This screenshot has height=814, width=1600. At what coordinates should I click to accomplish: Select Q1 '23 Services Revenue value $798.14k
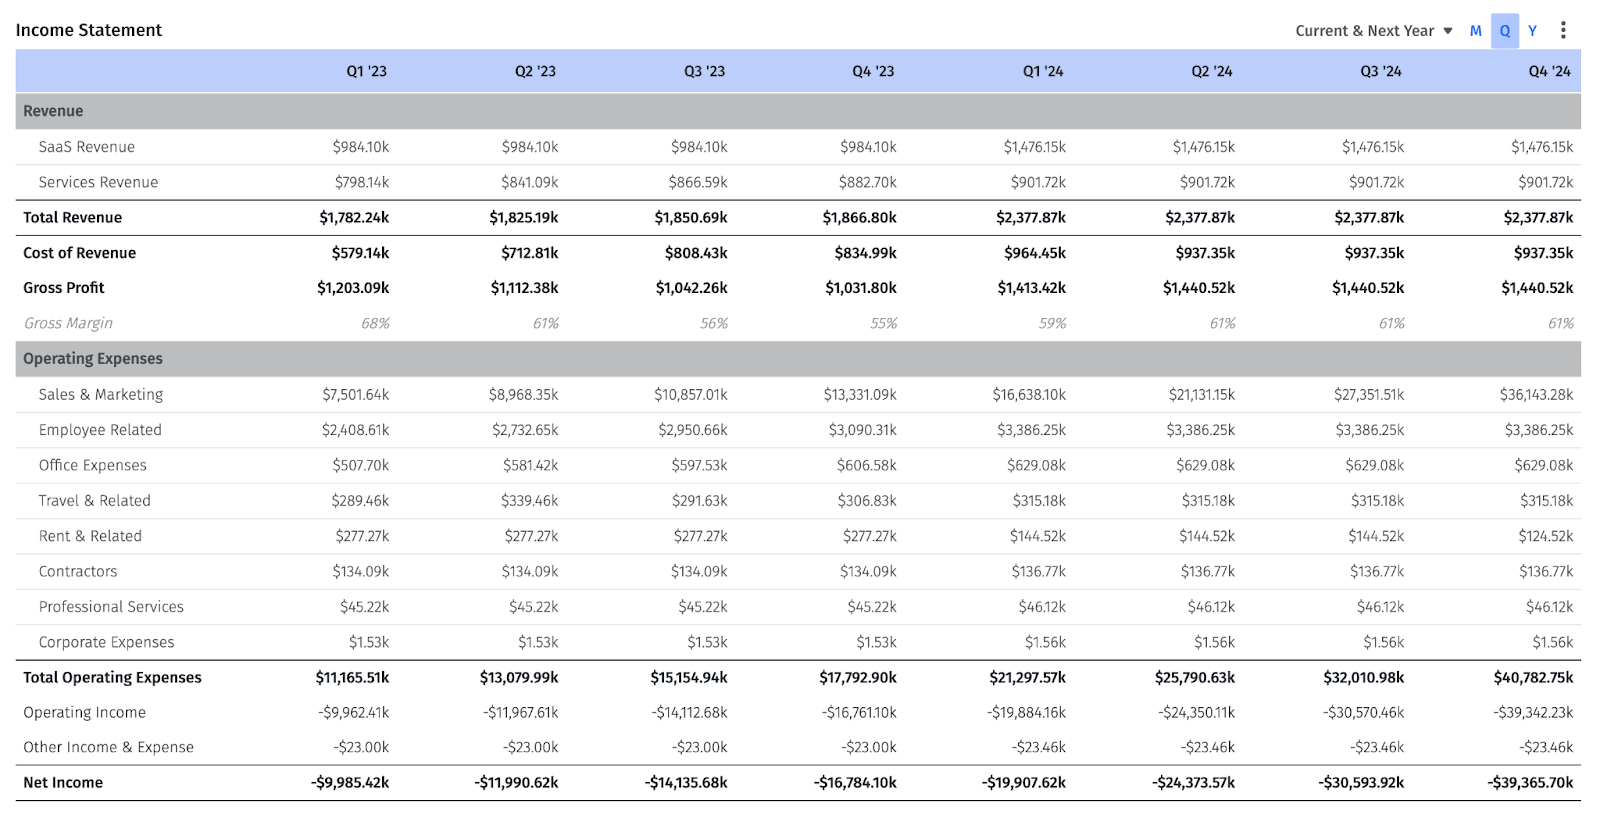[362, 182]
